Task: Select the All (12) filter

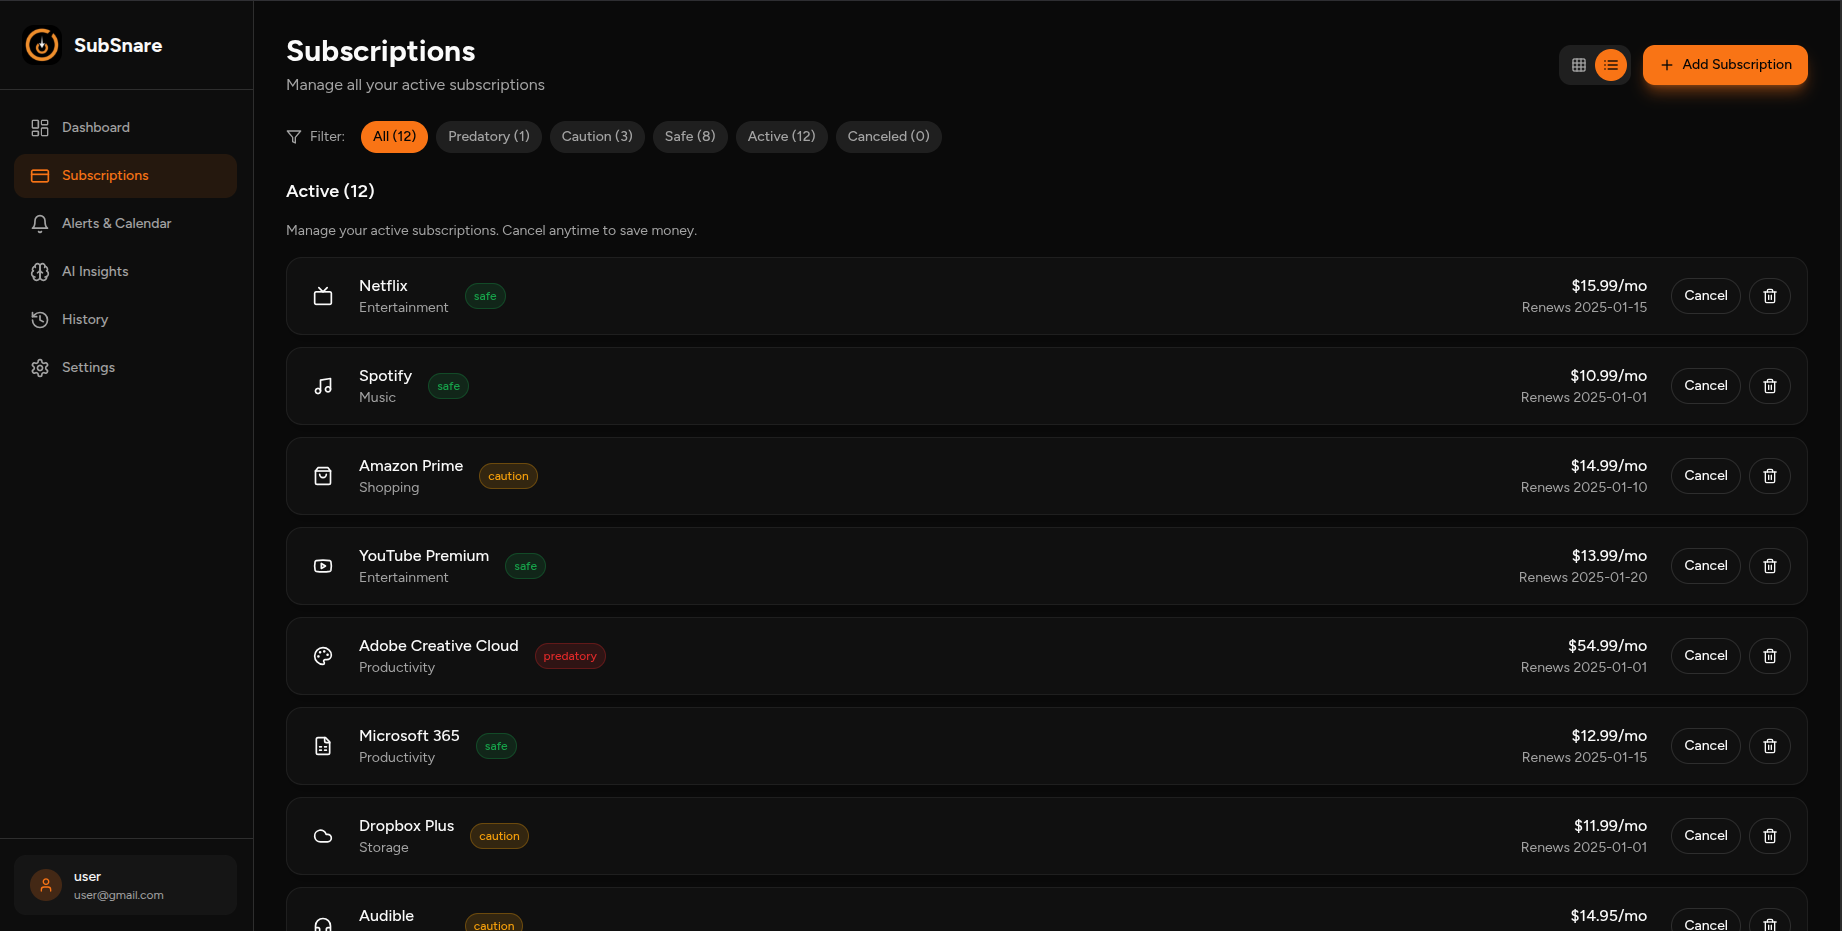Action: pos(394,137)
